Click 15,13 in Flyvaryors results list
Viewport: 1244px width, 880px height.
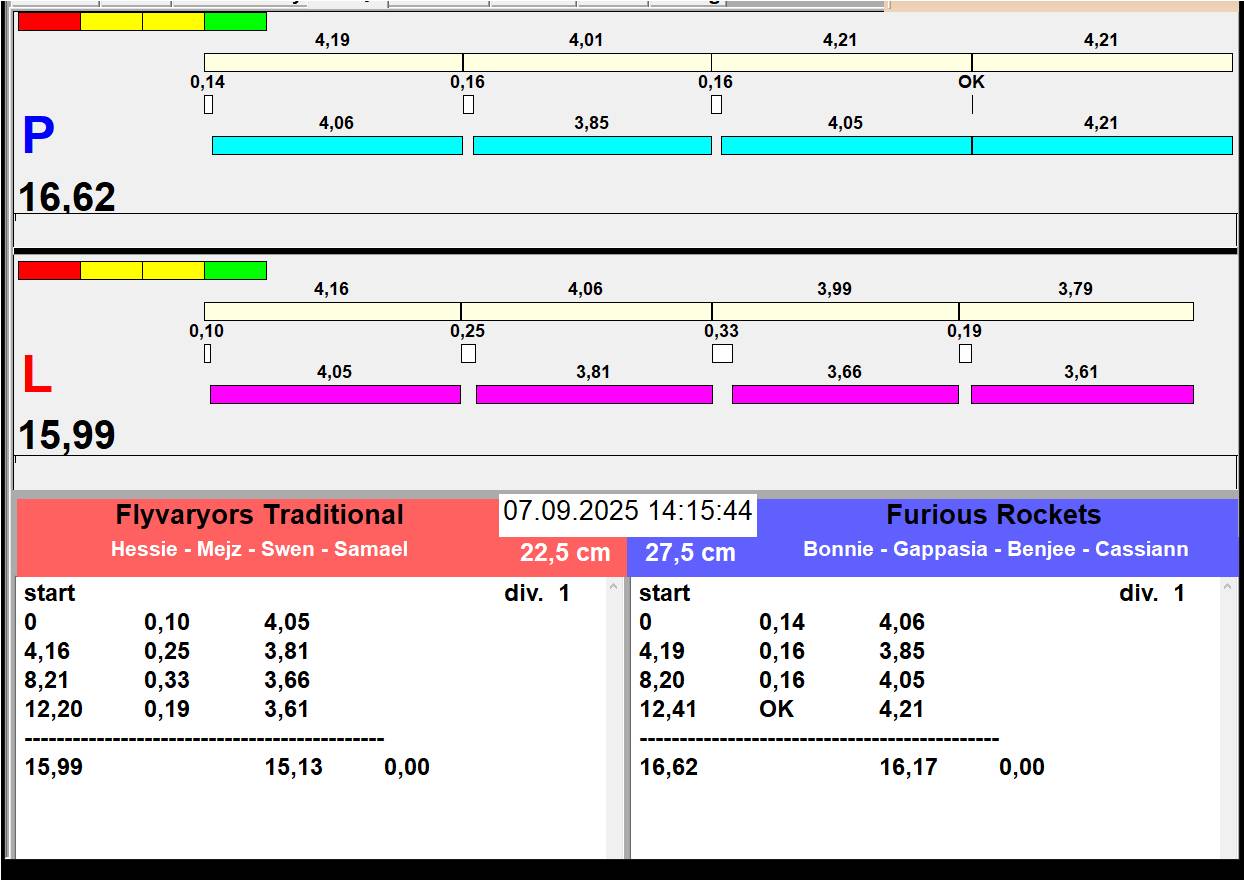293,767
